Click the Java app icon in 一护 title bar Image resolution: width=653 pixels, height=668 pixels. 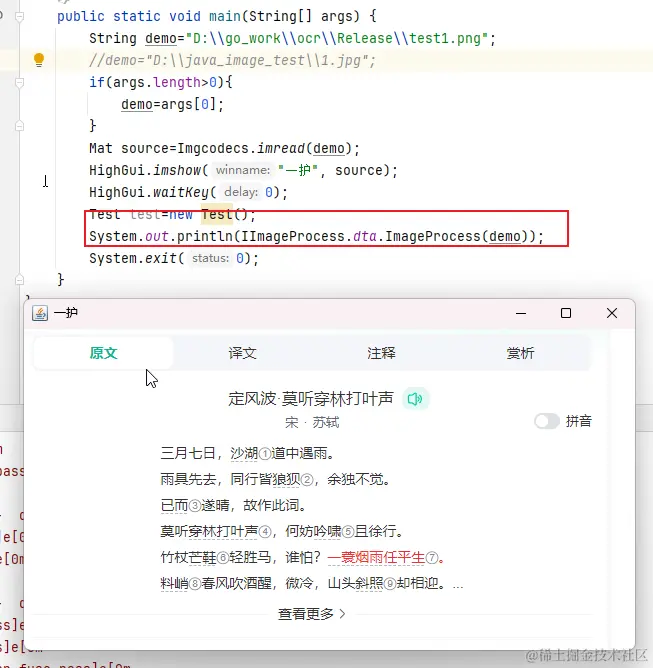[x=40, y=313]
